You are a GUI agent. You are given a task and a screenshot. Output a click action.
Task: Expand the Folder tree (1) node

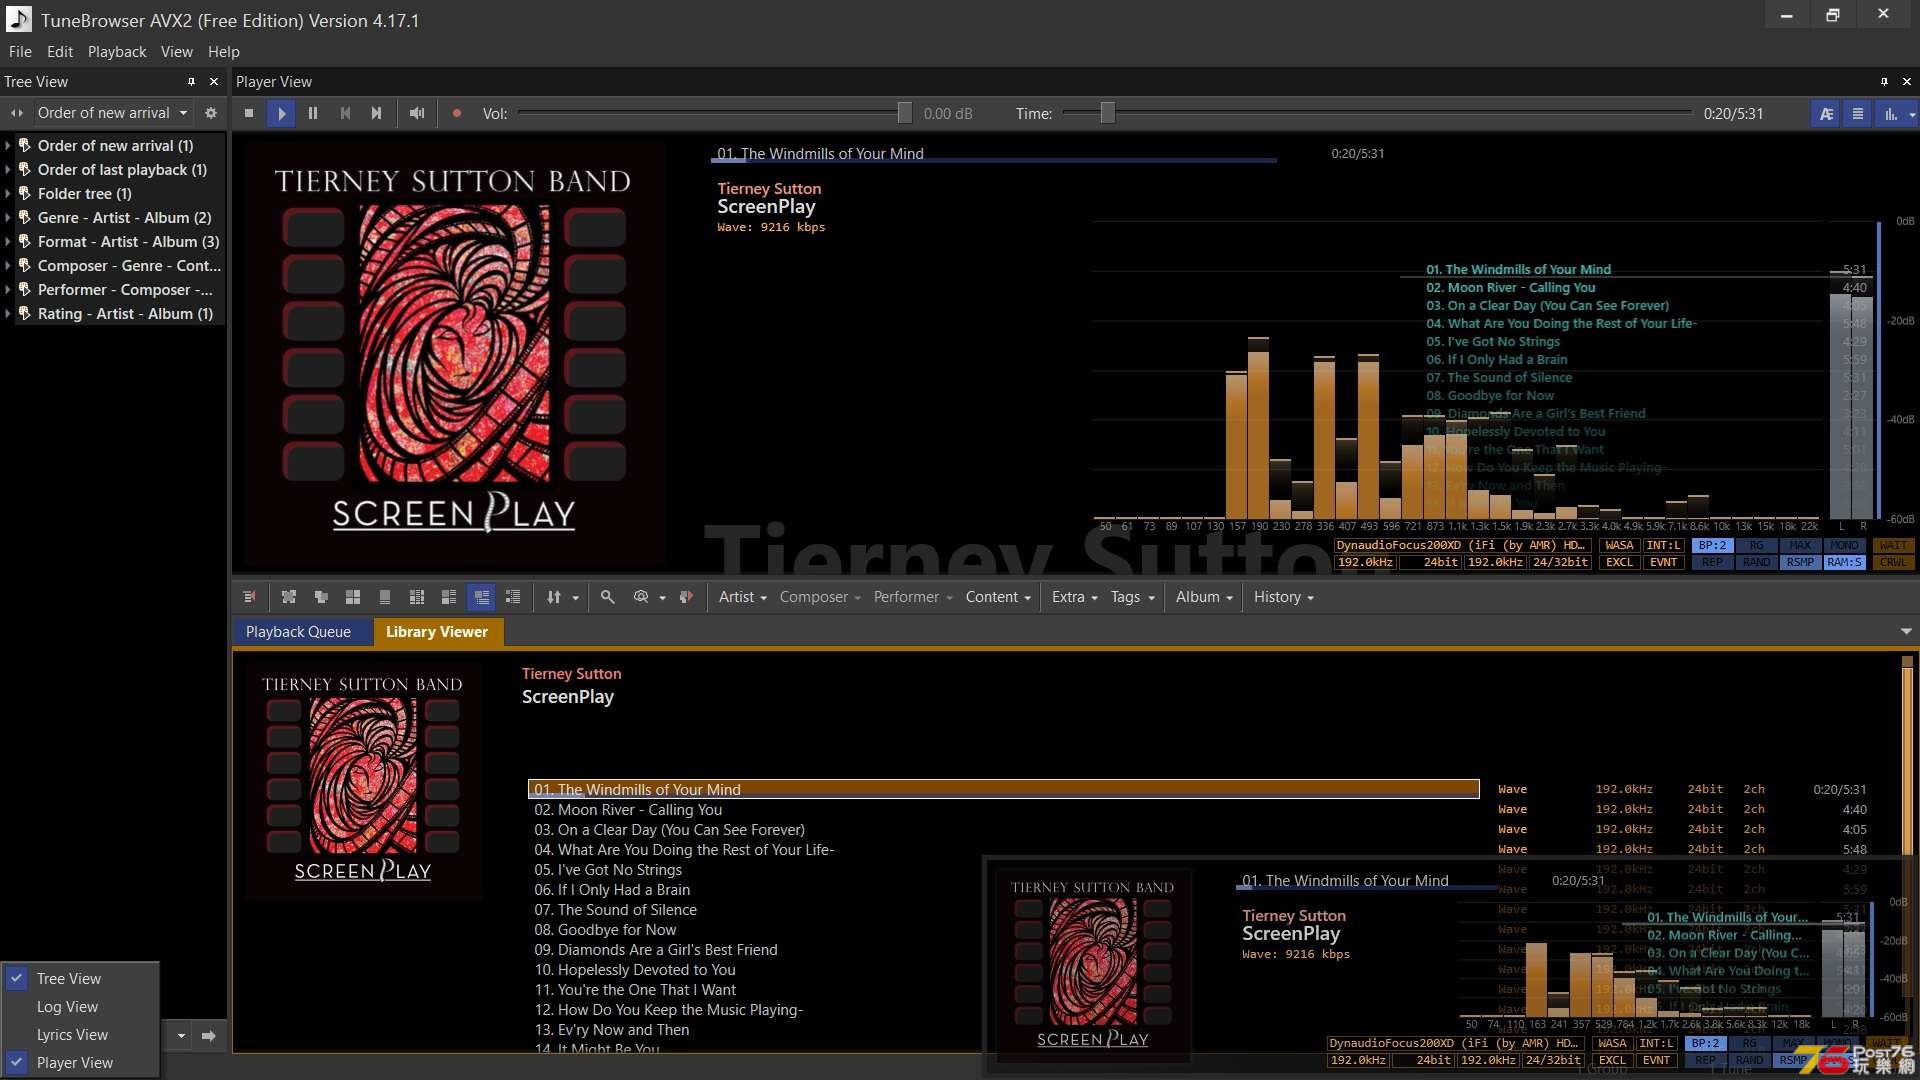click(x=8, y=194)
